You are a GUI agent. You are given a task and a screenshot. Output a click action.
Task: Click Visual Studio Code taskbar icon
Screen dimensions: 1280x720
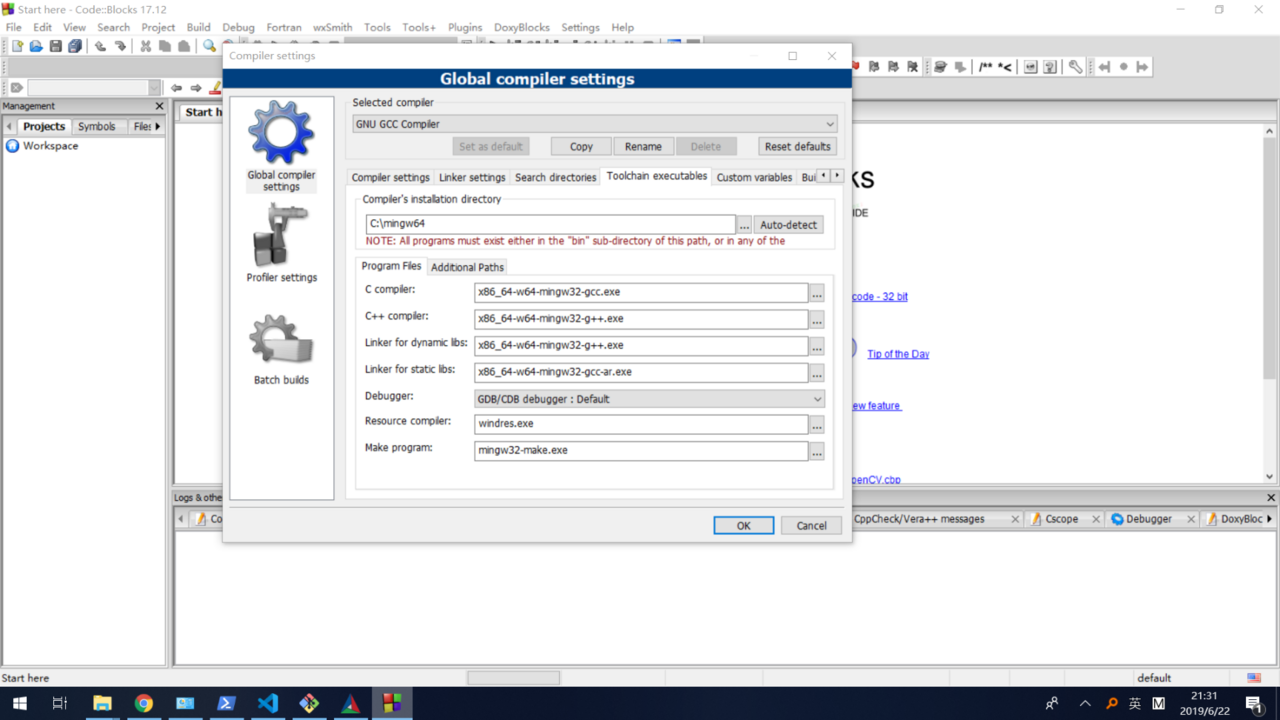pyautogui.click(x=267, y=703)
